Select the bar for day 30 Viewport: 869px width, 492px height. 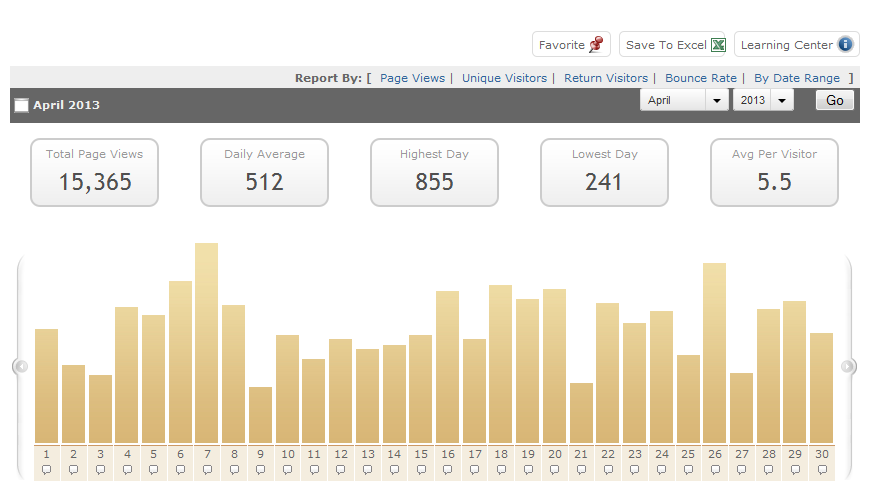[x=821, y=388]
